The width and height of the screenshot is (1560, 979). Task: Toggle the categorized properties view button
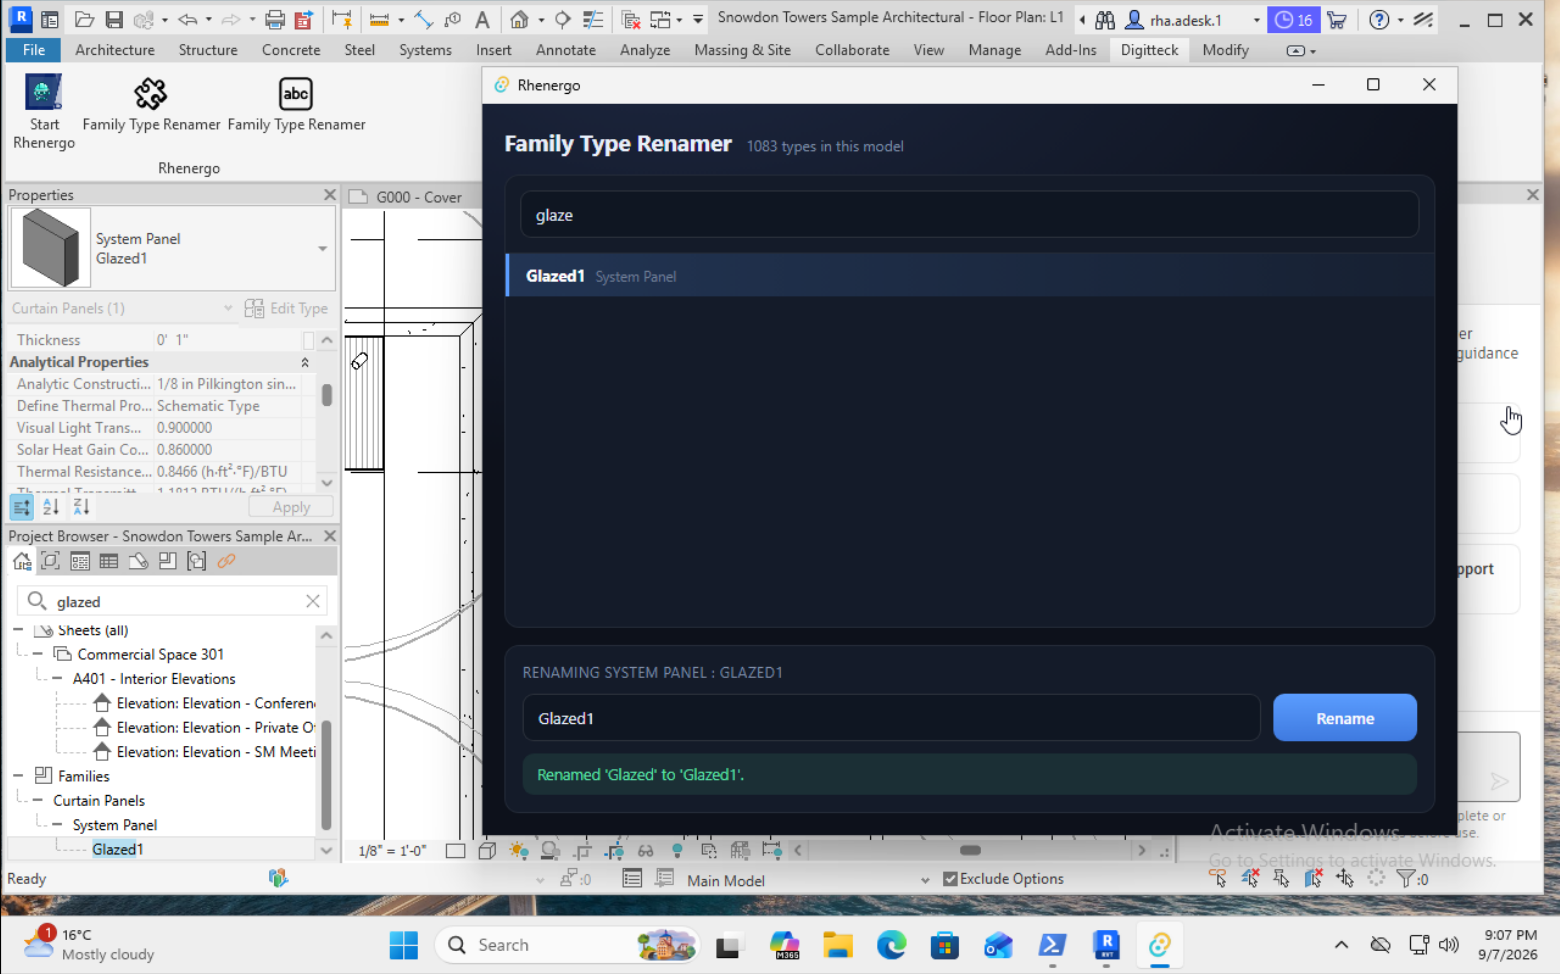click(x=21, y=507)
